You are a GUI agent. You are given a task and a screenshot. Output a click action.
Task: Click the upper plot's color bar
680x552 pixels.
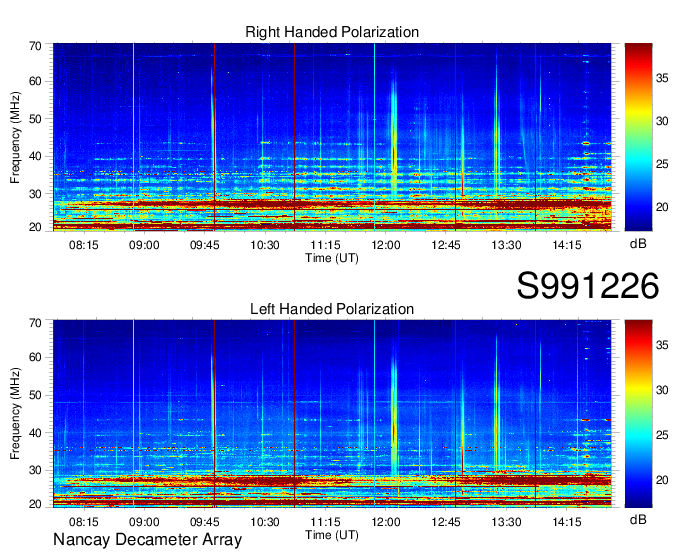point(638,137)
